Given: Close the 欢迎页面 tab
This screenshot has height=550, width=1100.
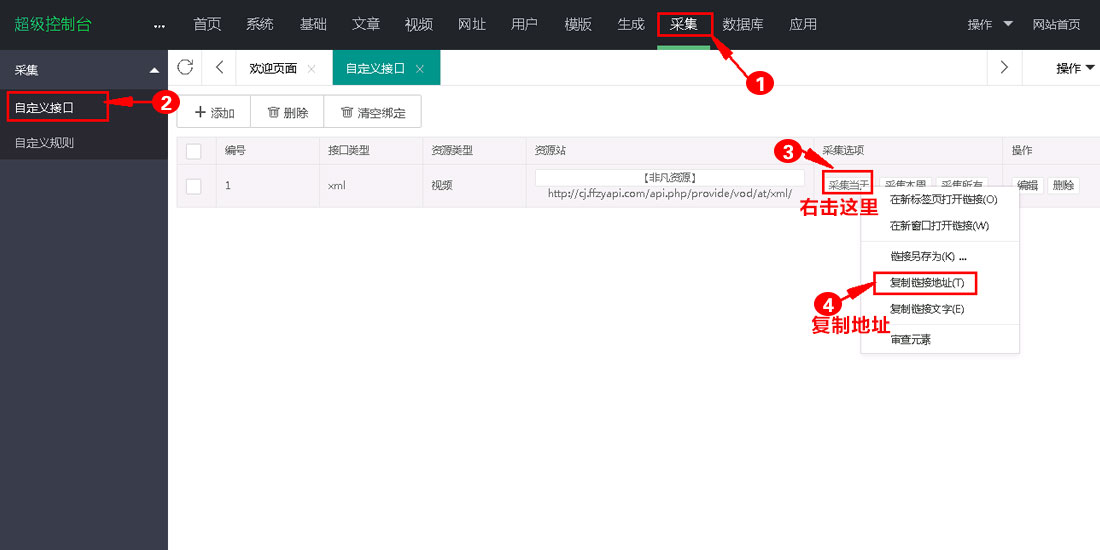Looking at the screenshot, I should coord(311,69).
